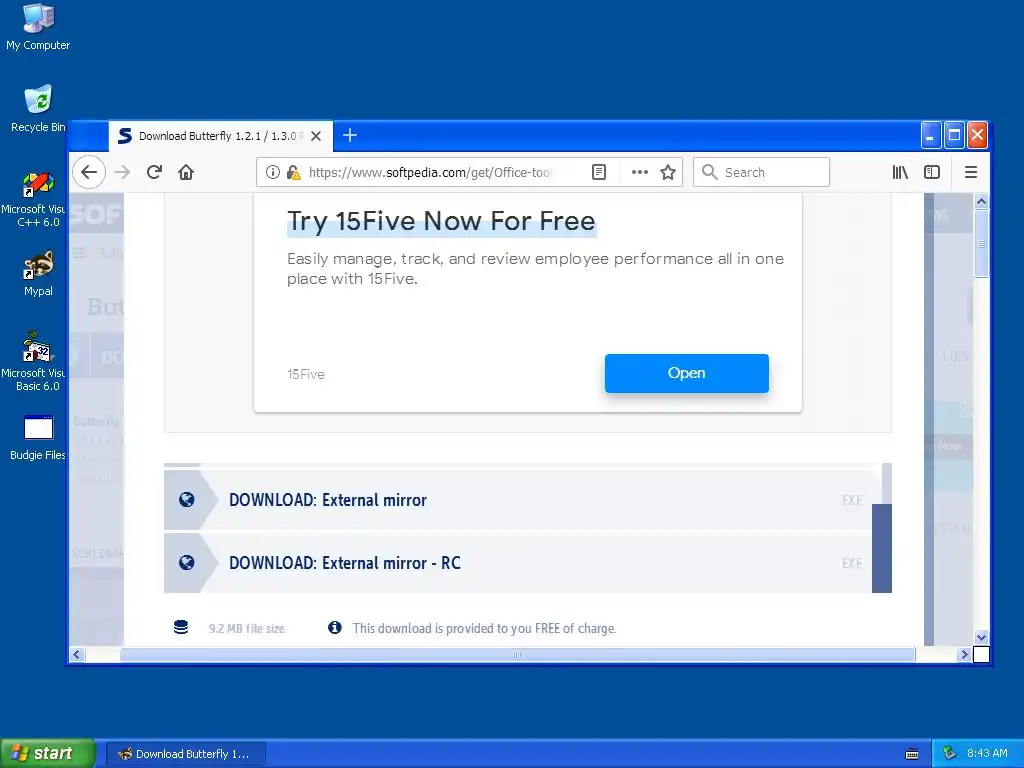The width and height of the screenshot is (1024, 768).
Task: Click Download Butterfly taskbar button
Action: (186, 754)
